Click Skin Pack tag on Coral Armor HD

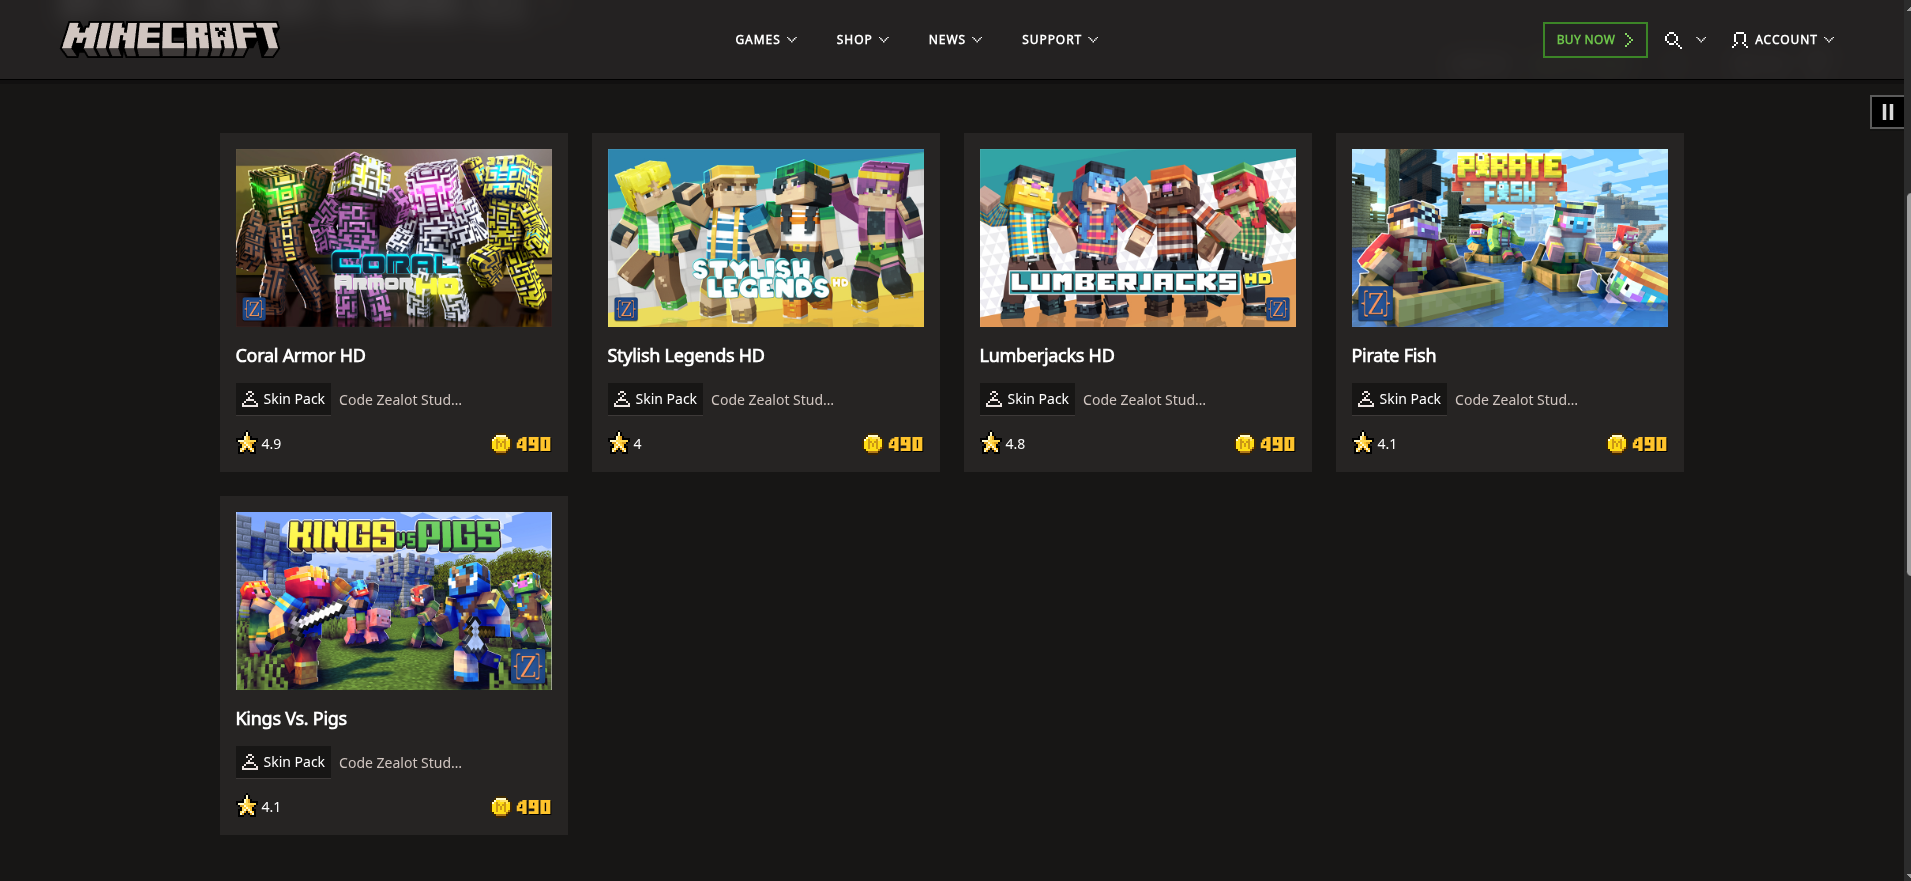[x=283, y=399]
